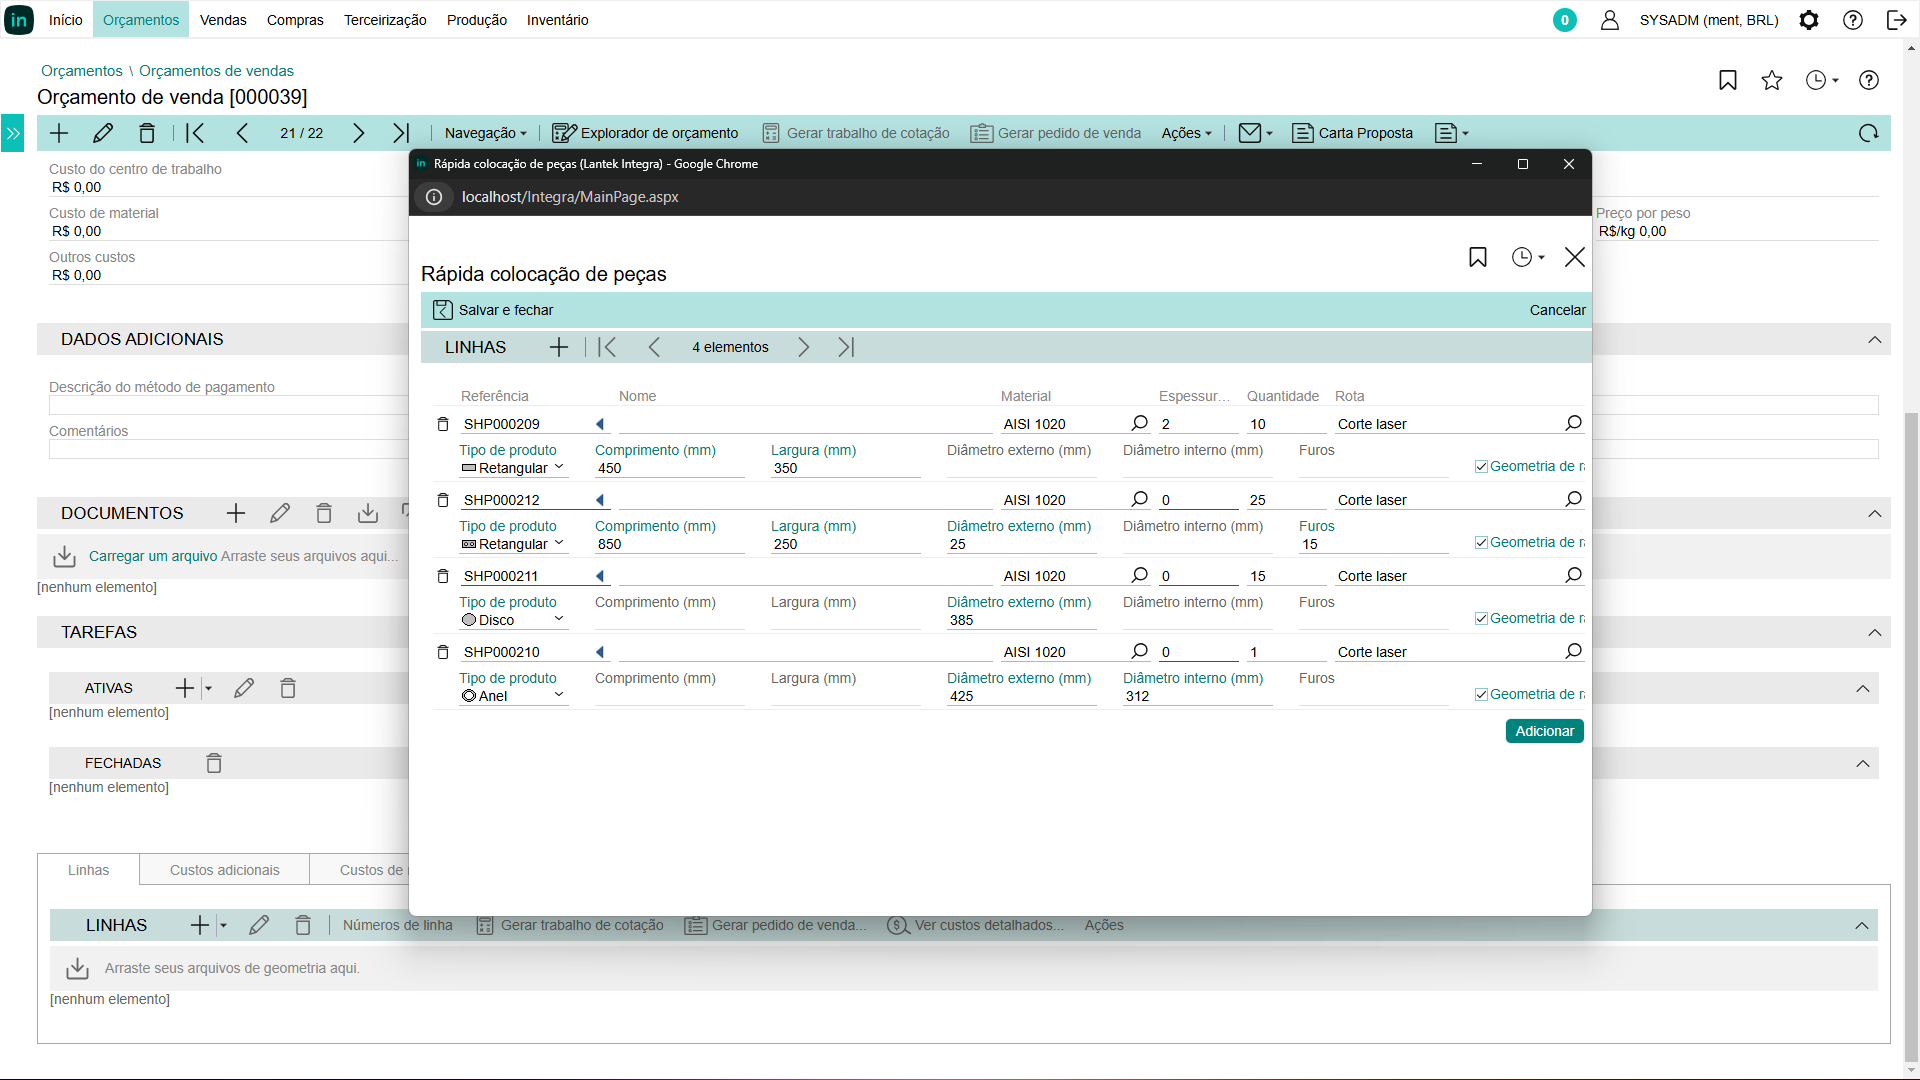
Task: Open Inventário menu
Action: (x=557, y=20)
